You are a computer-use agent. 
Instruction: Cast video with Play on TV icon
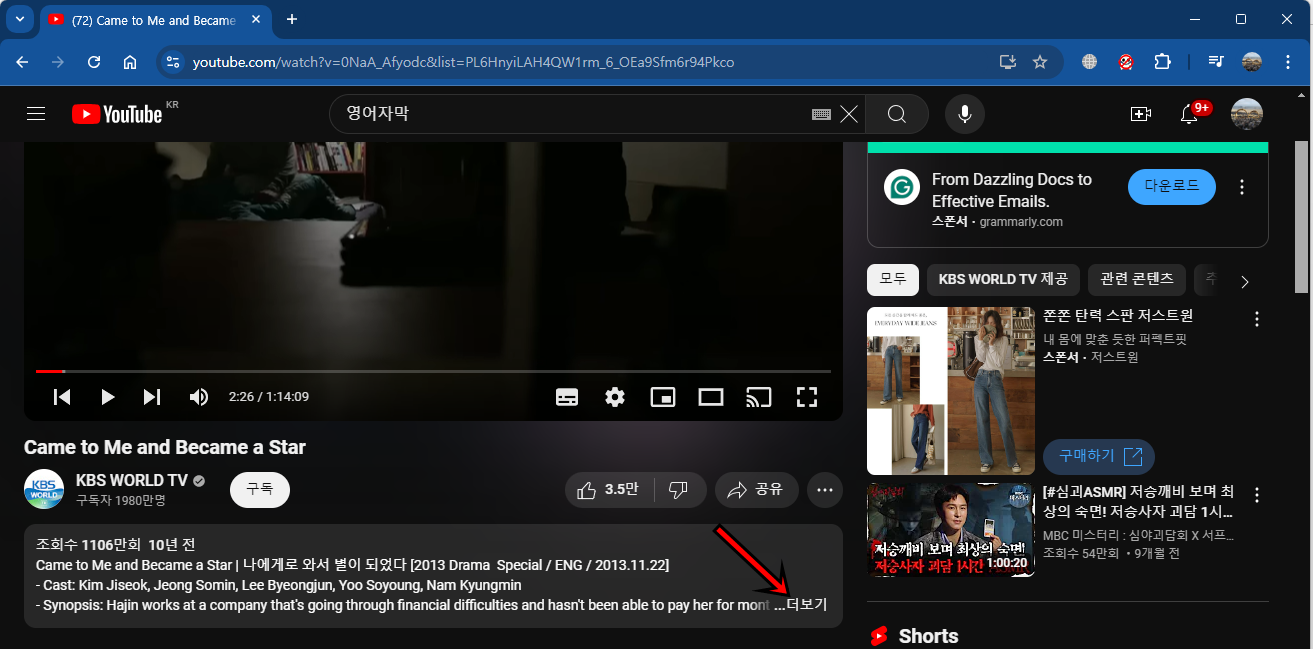pyautogui.click(x=759, y=397)
